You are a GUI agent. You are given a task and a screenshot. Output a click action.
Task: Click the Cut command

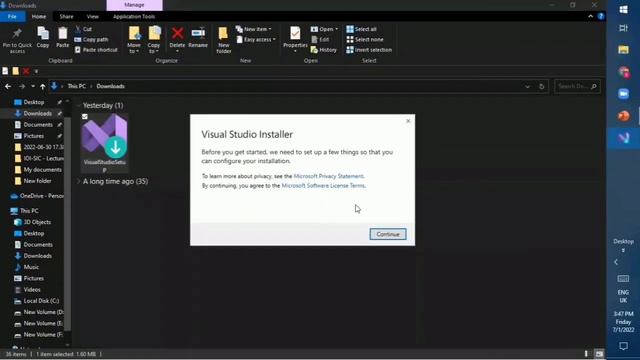[x=84, y=29]
